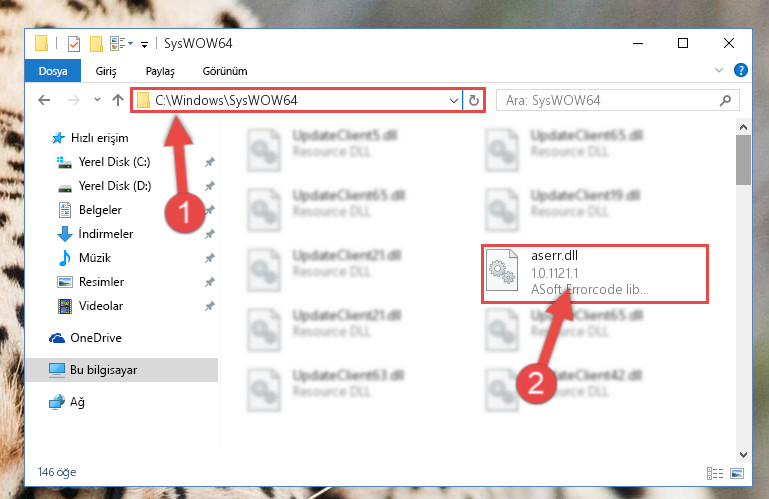Switch to the Görünüm ribbon tab

pos(225,71)
